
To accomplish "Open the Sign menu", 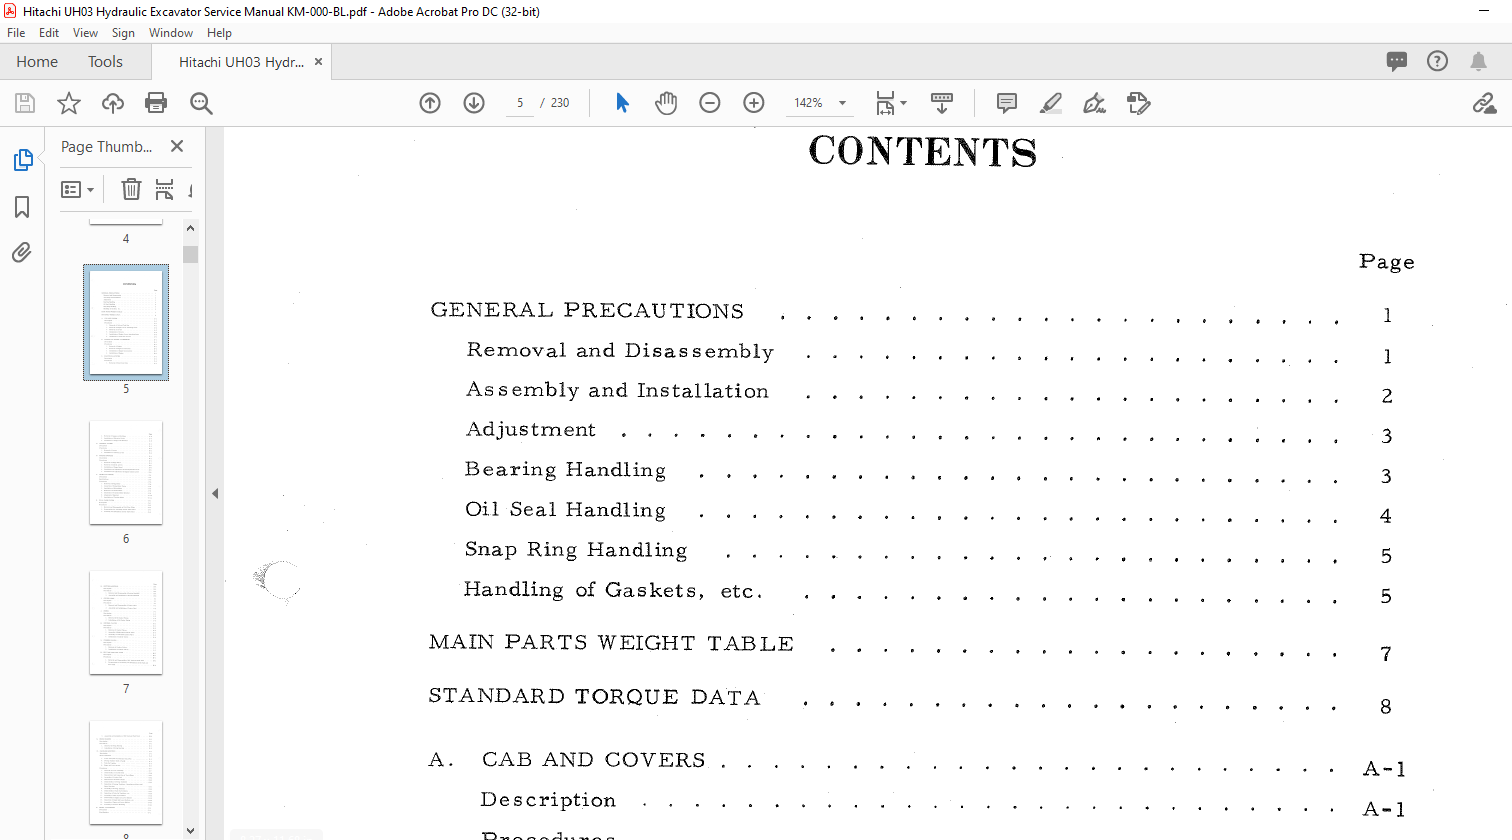I will click(x=123, y=33).
